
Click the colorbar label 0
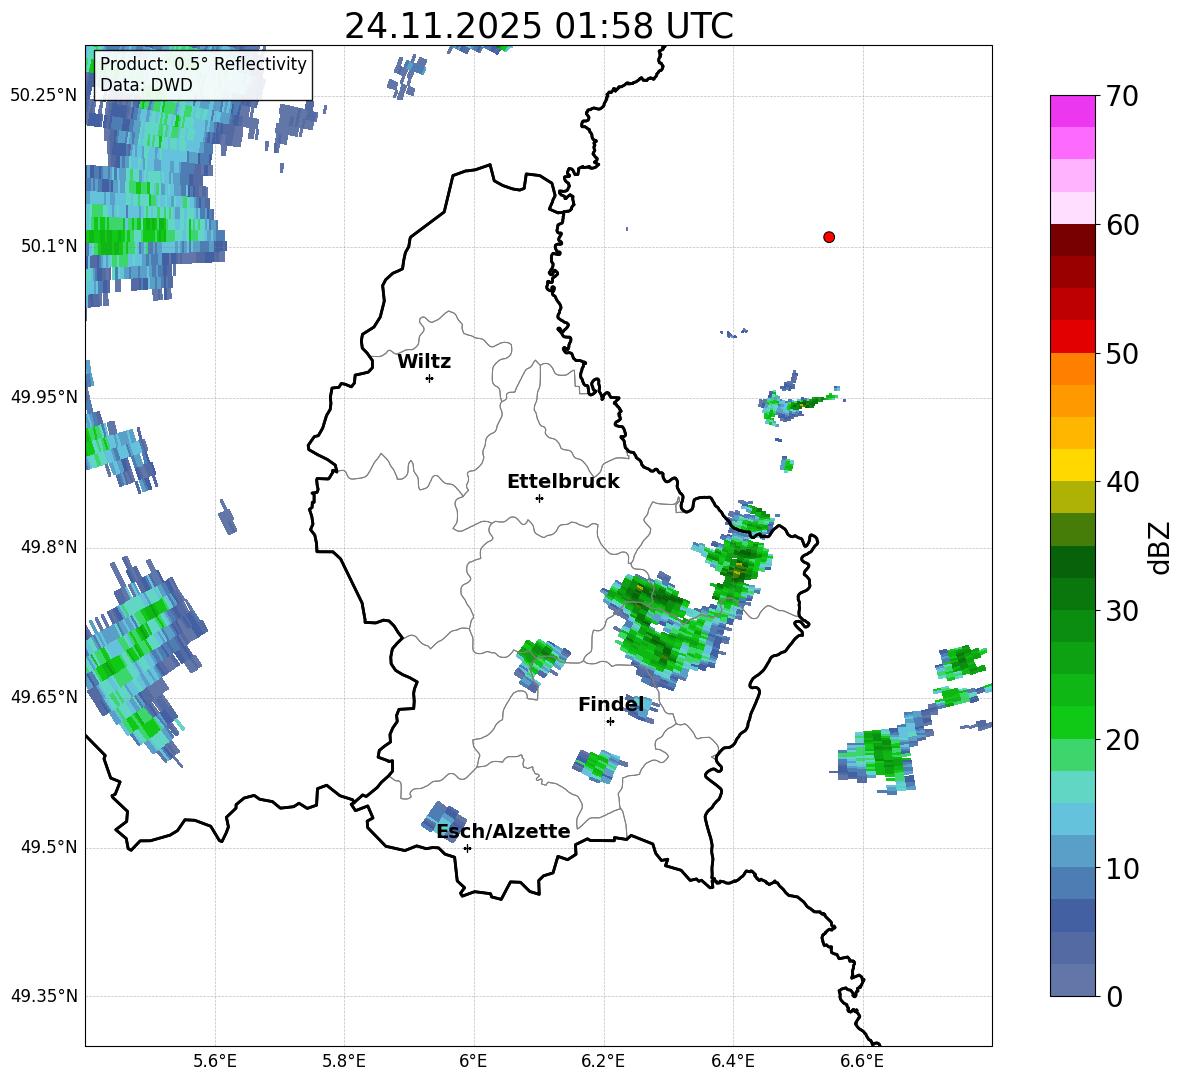click(x=1114, y=997)
